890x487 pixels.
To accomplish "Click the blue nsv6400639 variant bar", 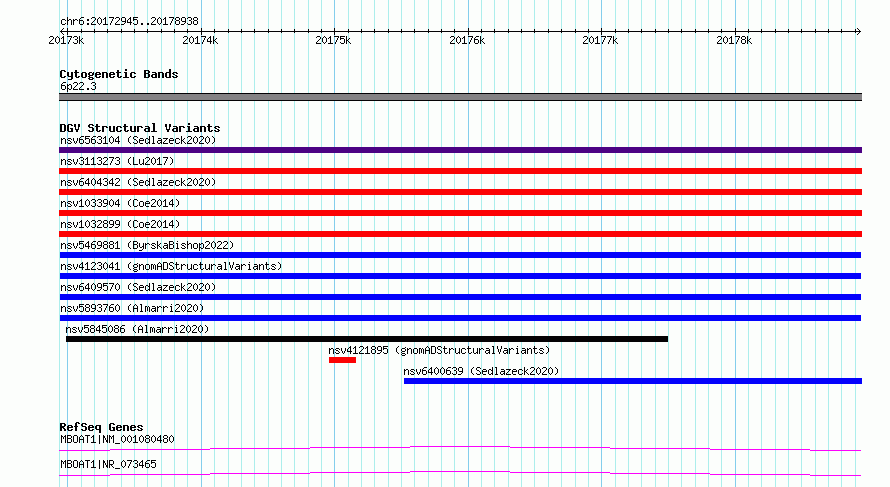I will (x=633, y=381).
